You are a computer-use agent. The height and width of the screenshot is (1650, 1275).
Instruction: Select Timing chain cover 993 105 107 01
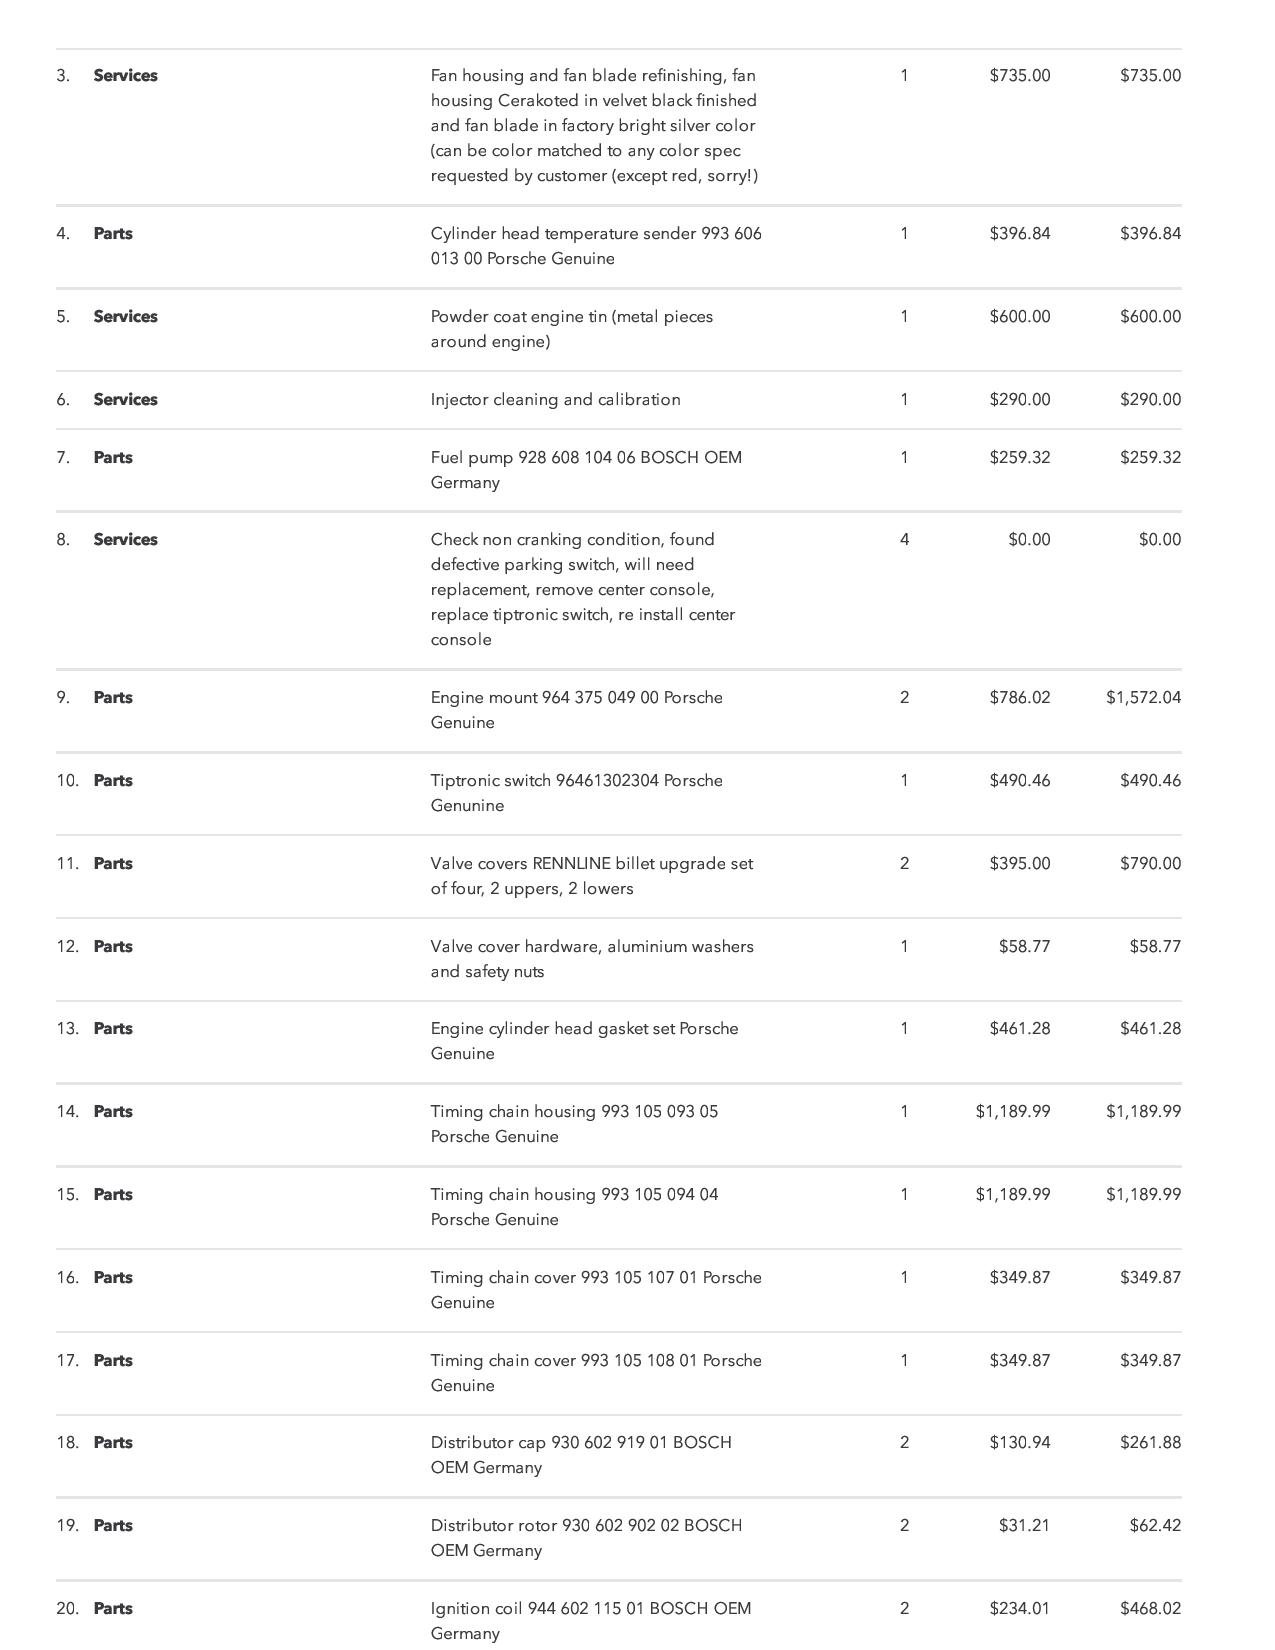pos(596,1290)
